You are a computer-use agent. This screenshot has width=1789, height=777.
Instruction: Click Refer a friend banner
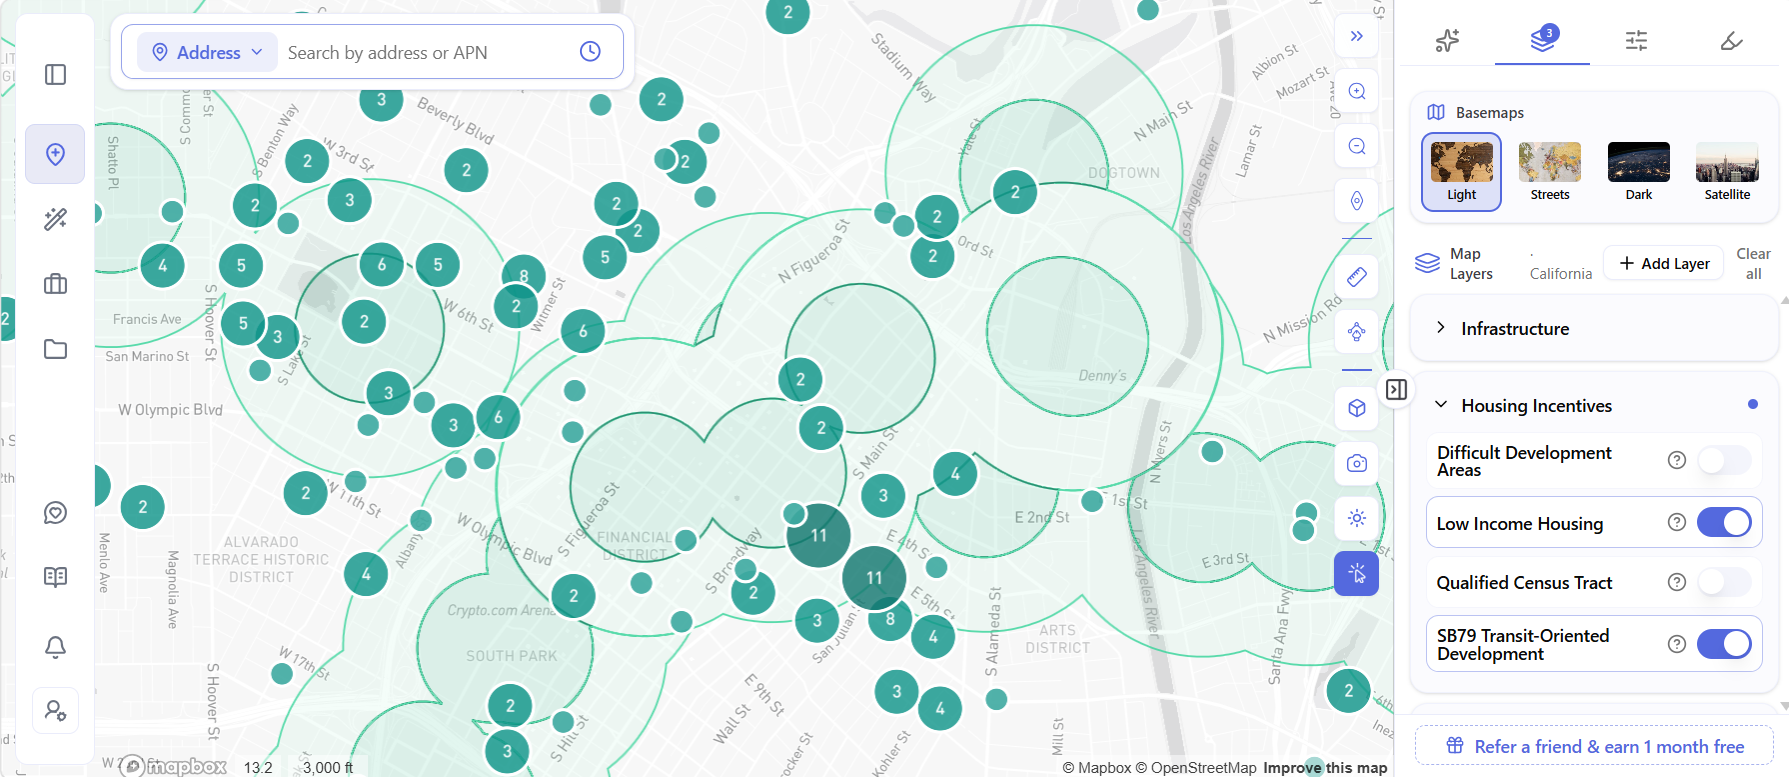click(x=1594, y=746)
